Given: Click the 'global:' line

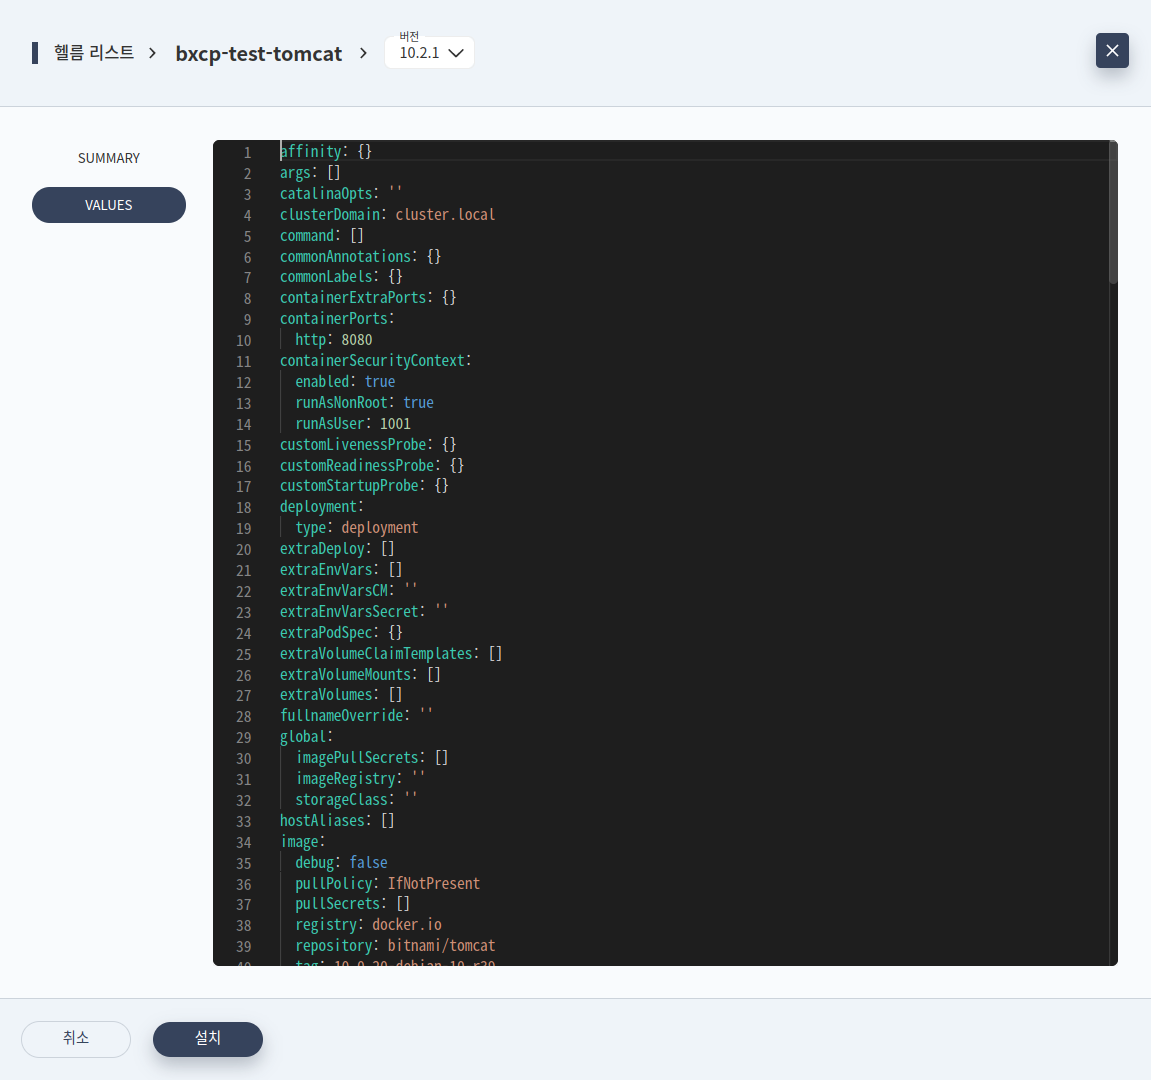Looking at the screenshot, I should click(x=306, y=736).
